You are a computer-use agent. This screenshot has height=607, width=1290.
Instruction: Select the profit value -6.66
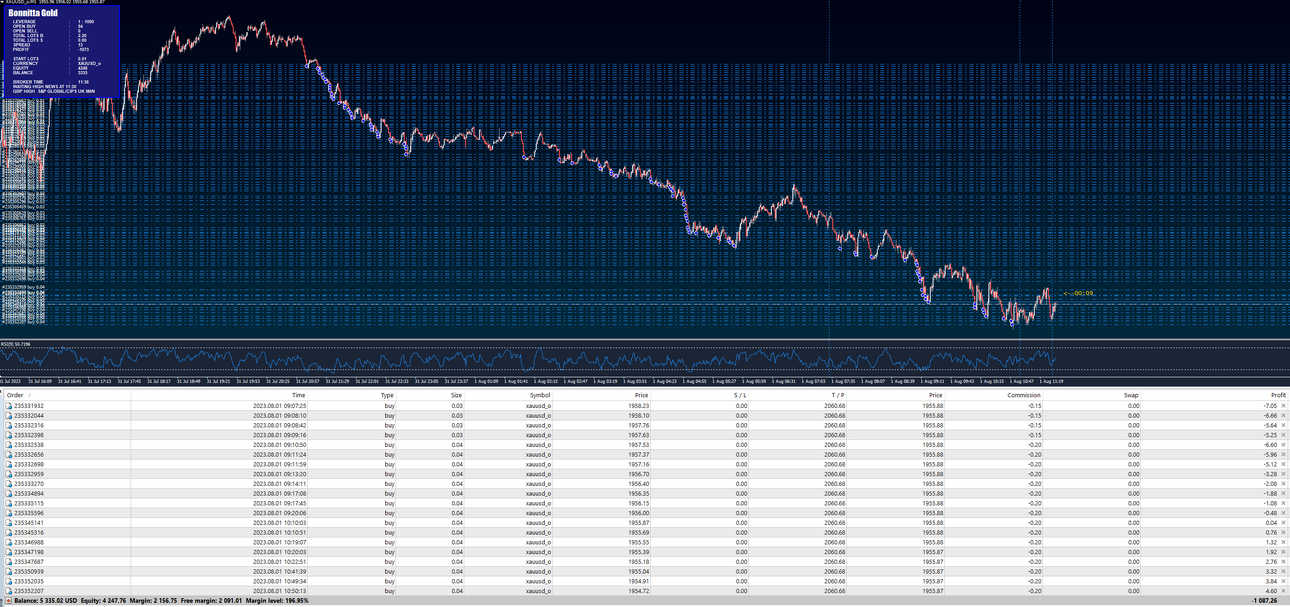click(1270, 416)
